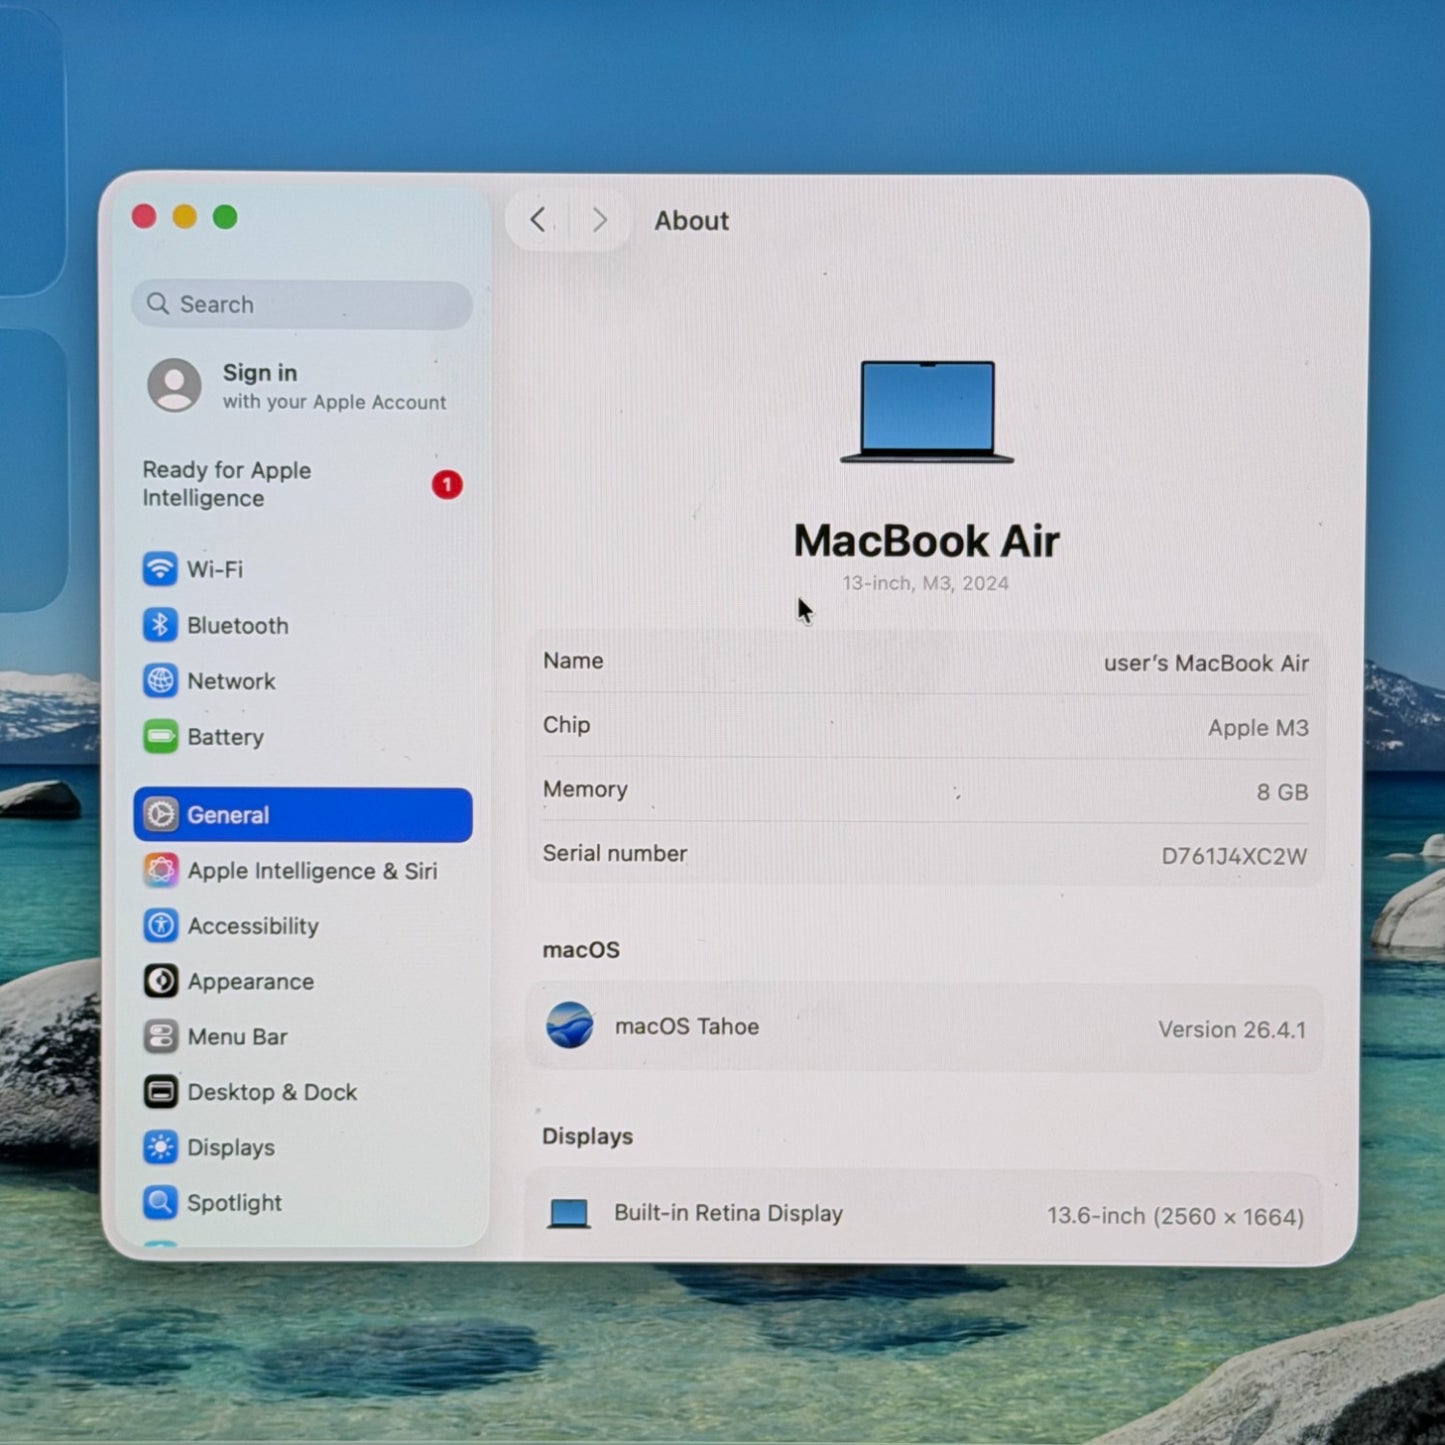Select Bluetooth label in the sidebar
This screenshot has height=1445, width=1445.
pyautogui.click(x=238, y=626)
